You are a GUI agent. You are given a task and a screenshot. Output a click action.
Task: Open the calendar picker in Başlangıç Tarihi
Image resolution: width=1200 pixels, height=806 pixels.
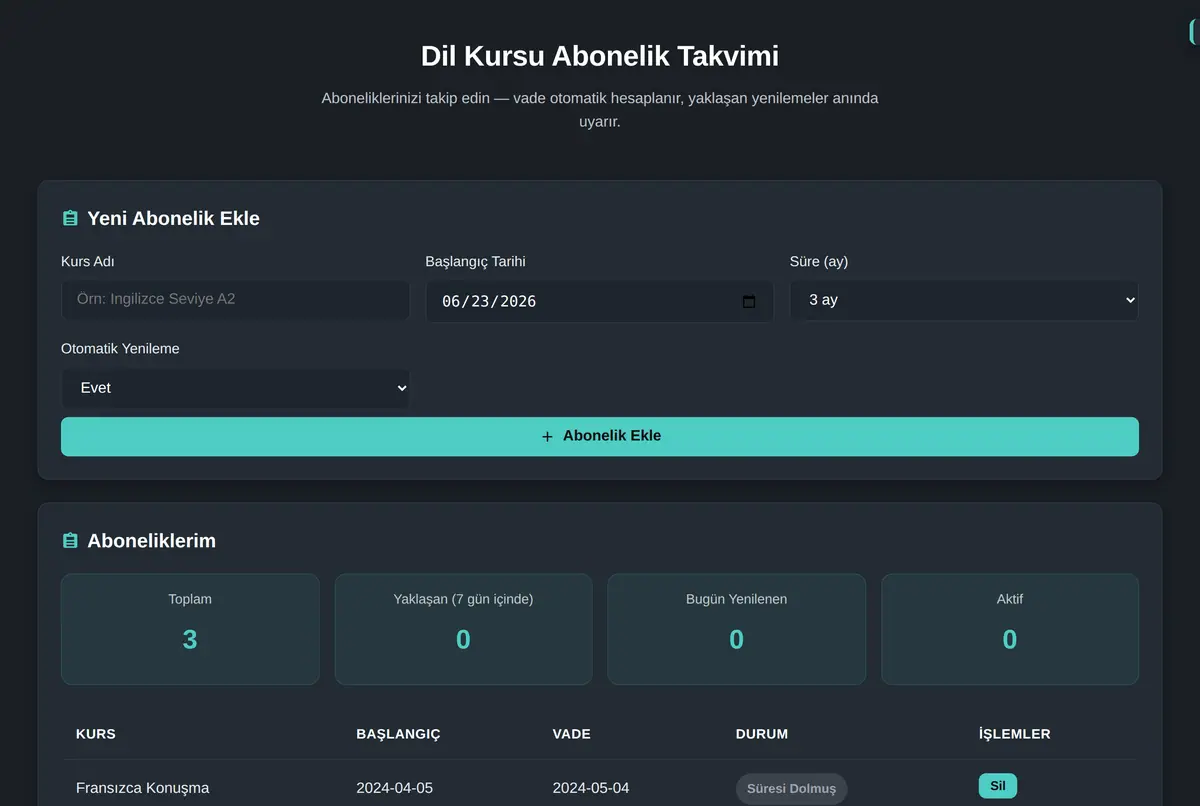tap(749, 301)
